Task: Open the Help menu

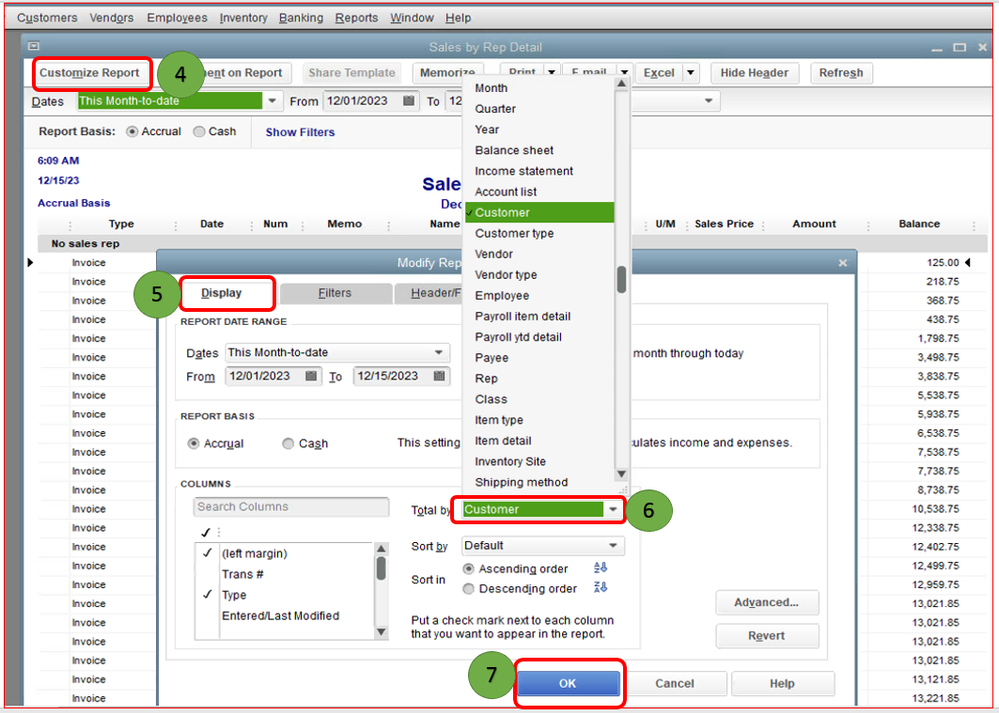Action: coord(457,18)
